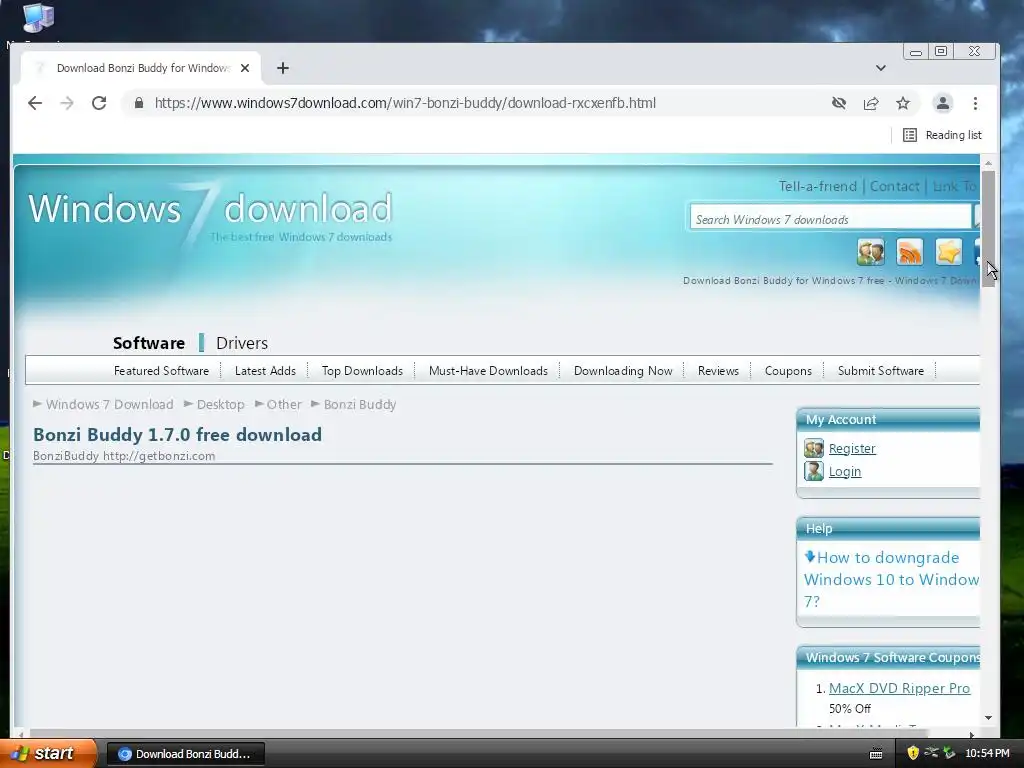
Task: Go back to the previous page
Action: point(35,103)
